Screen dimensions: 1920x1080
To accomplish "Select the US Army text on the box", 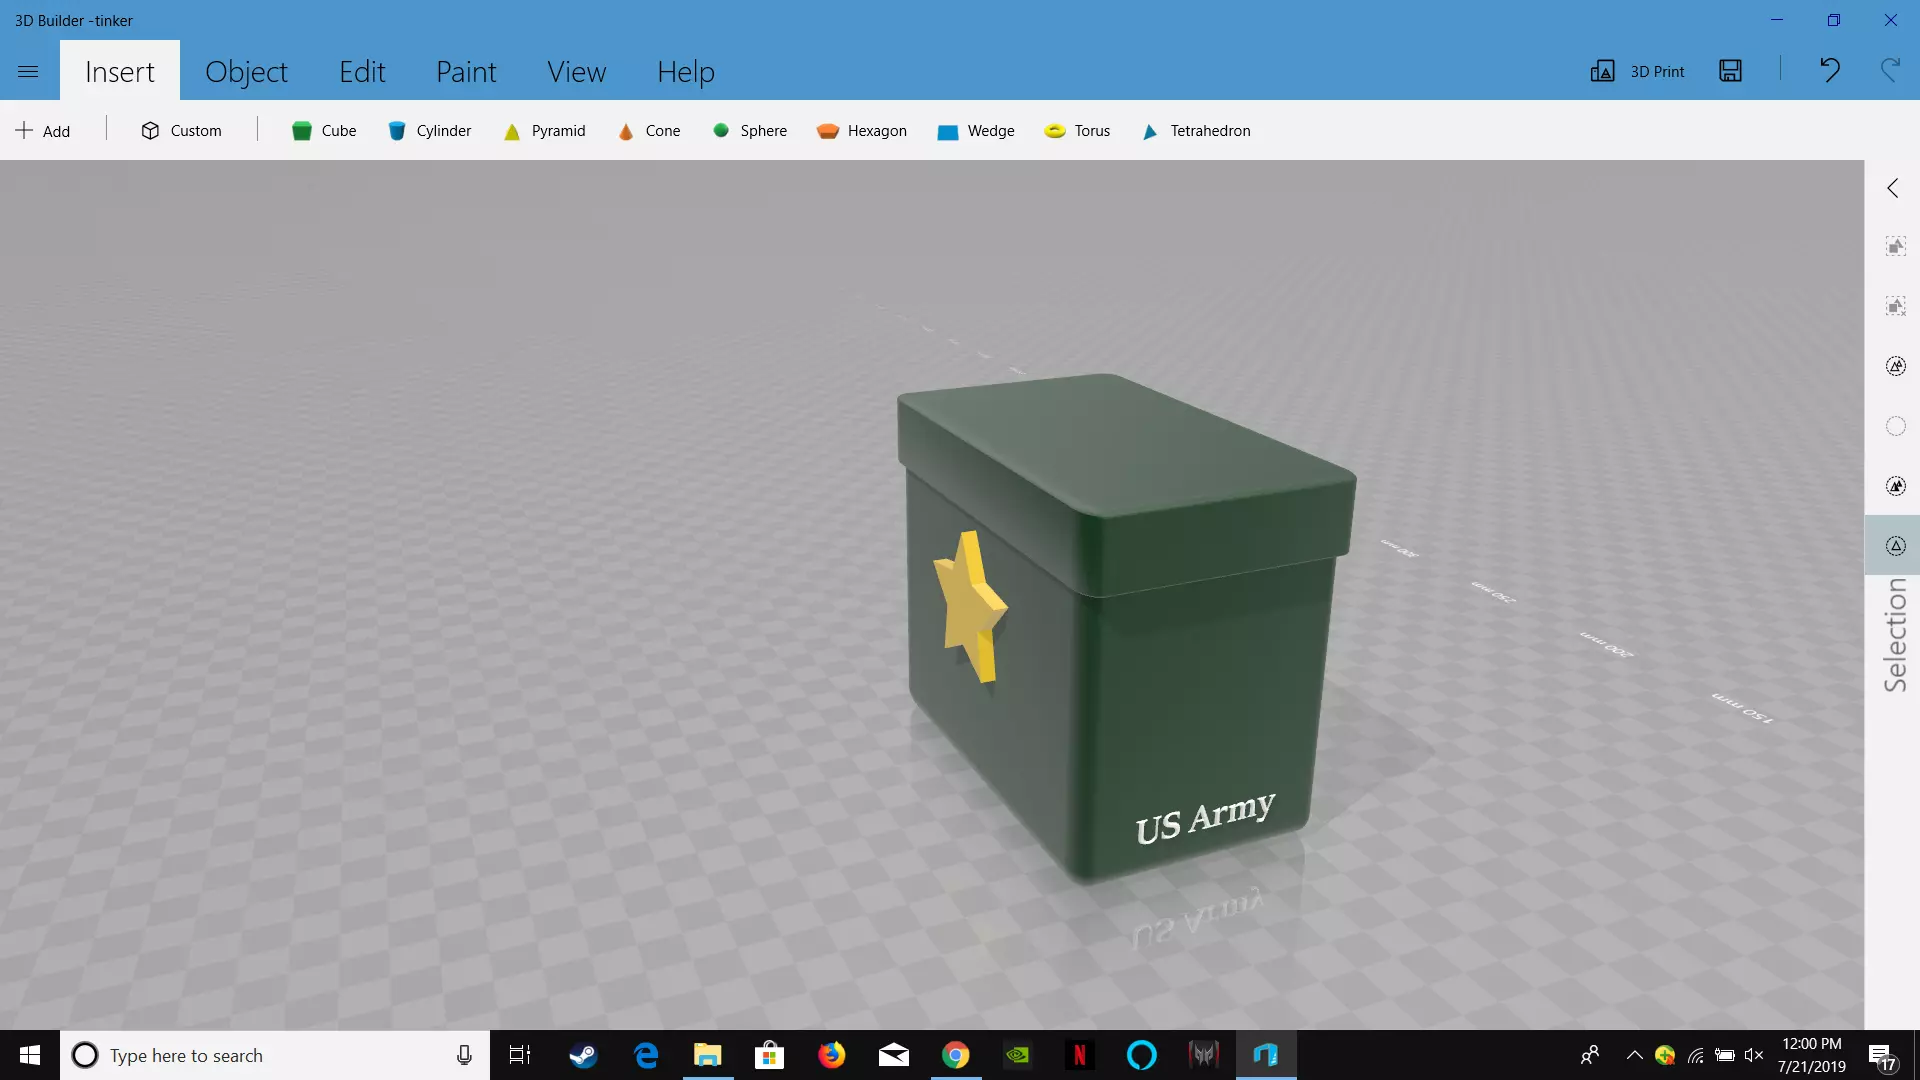I will (1205, 818).
